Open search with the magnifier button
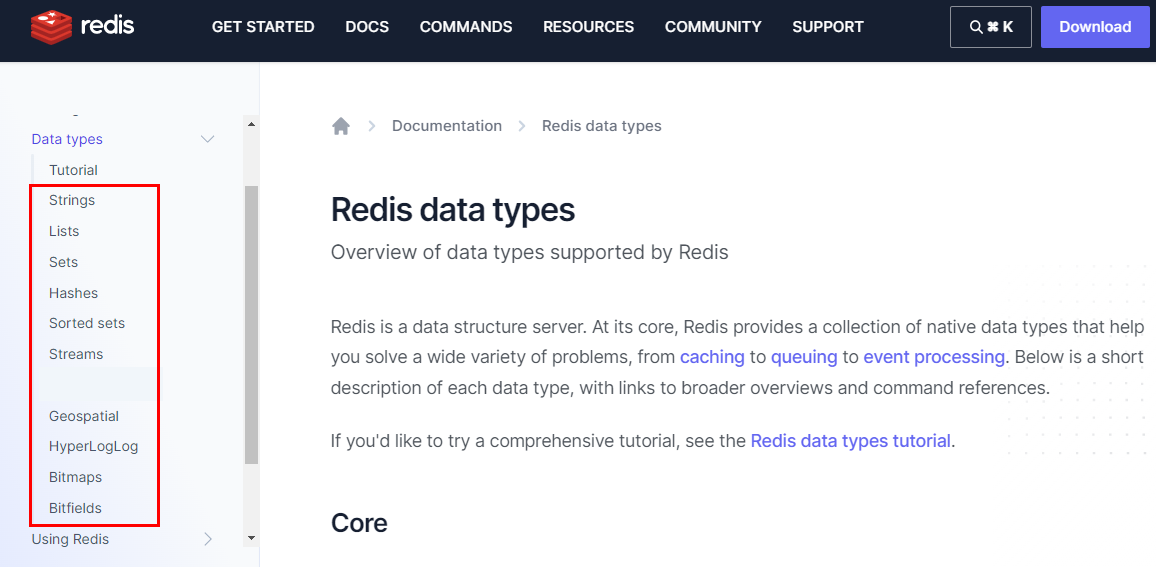 coord(990,27)
